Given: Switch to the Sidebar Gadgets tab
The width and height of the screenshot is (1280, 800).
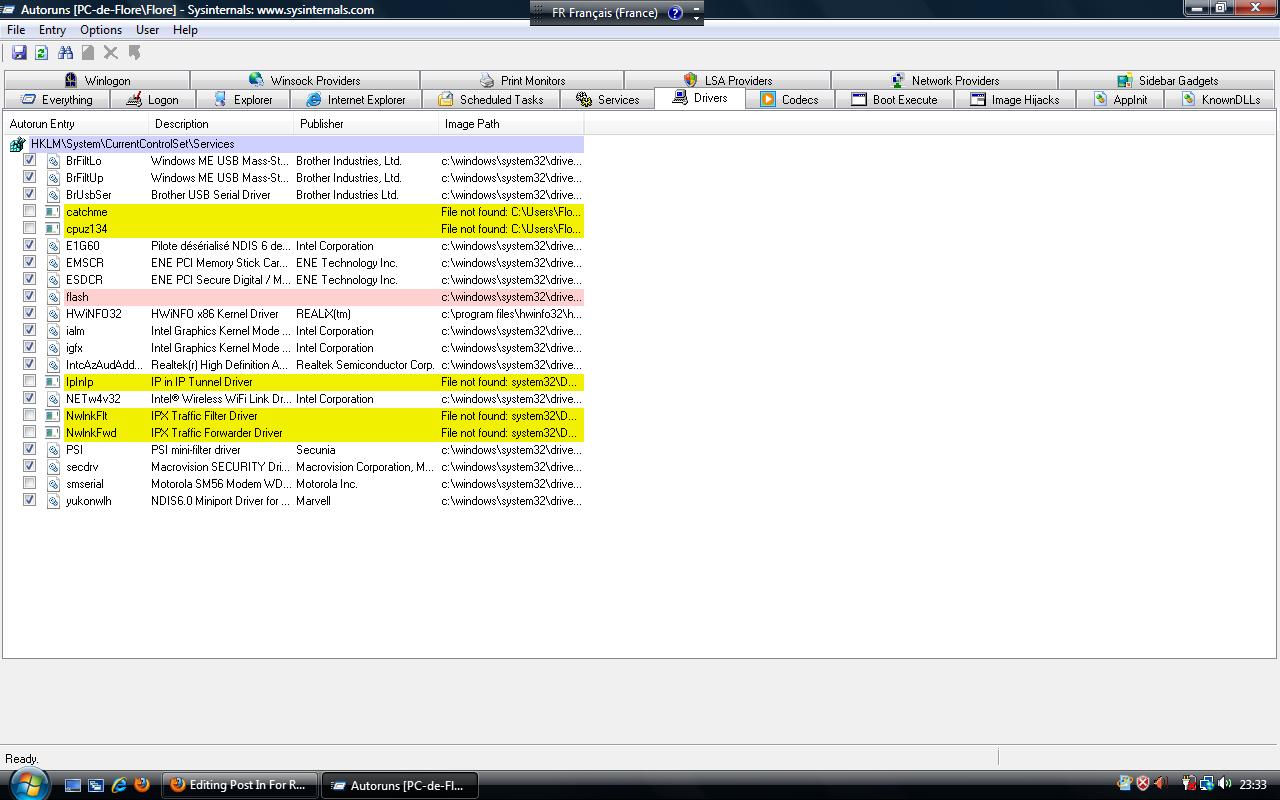Looking at the screenshot, I should 1167,80.
